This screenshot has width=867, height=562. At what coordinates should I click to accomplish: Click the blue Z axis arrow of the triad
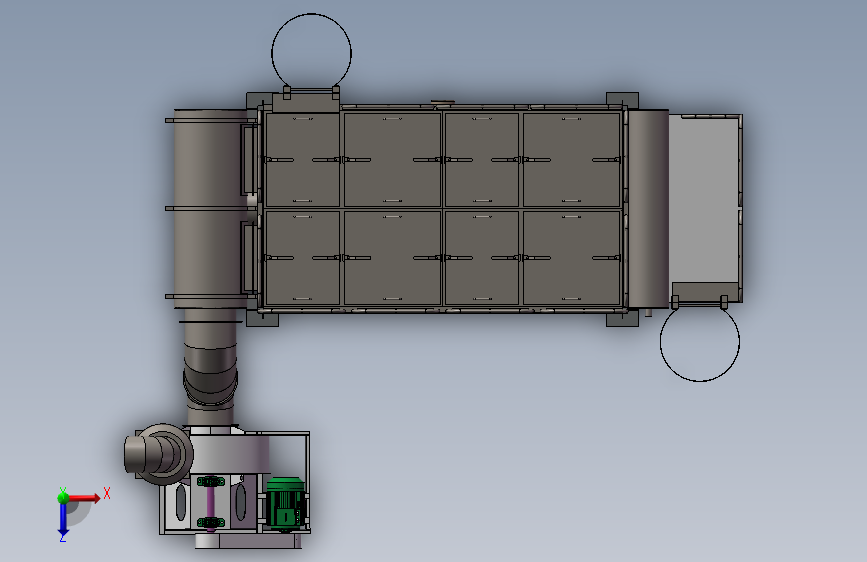point(63,519)
